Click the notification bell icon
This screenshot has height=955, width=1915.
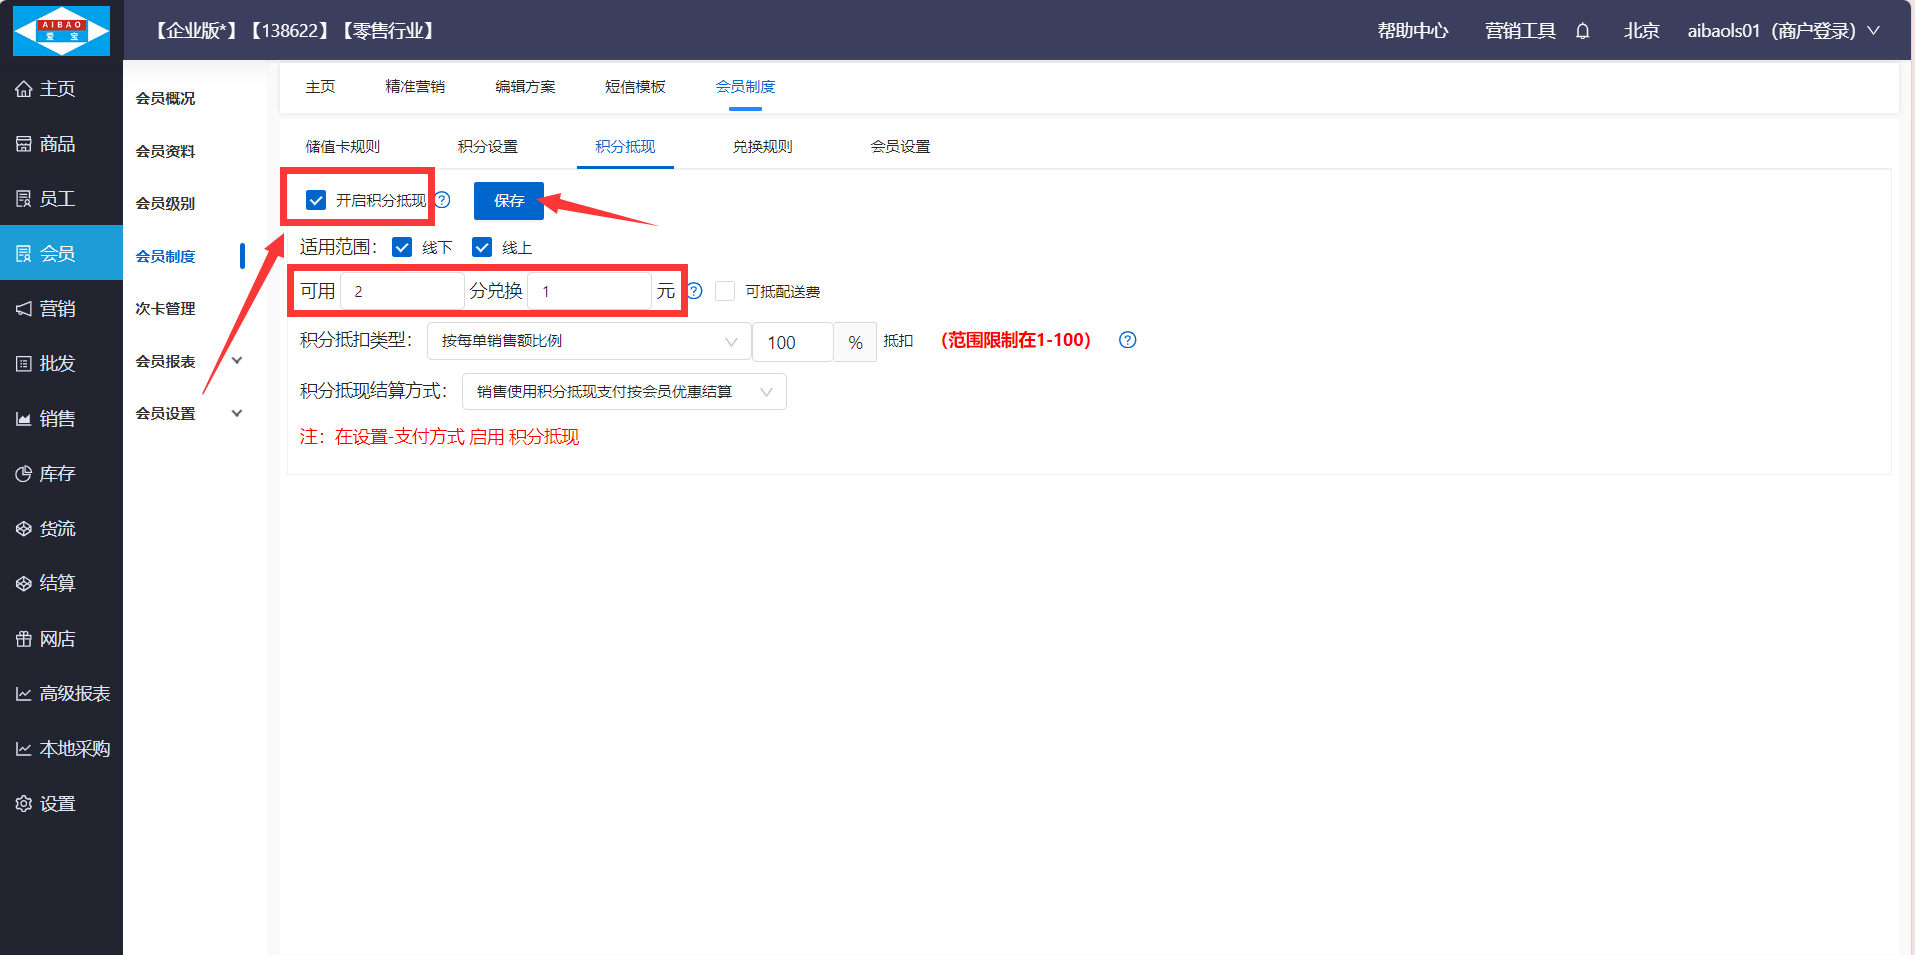[1582, 31]
